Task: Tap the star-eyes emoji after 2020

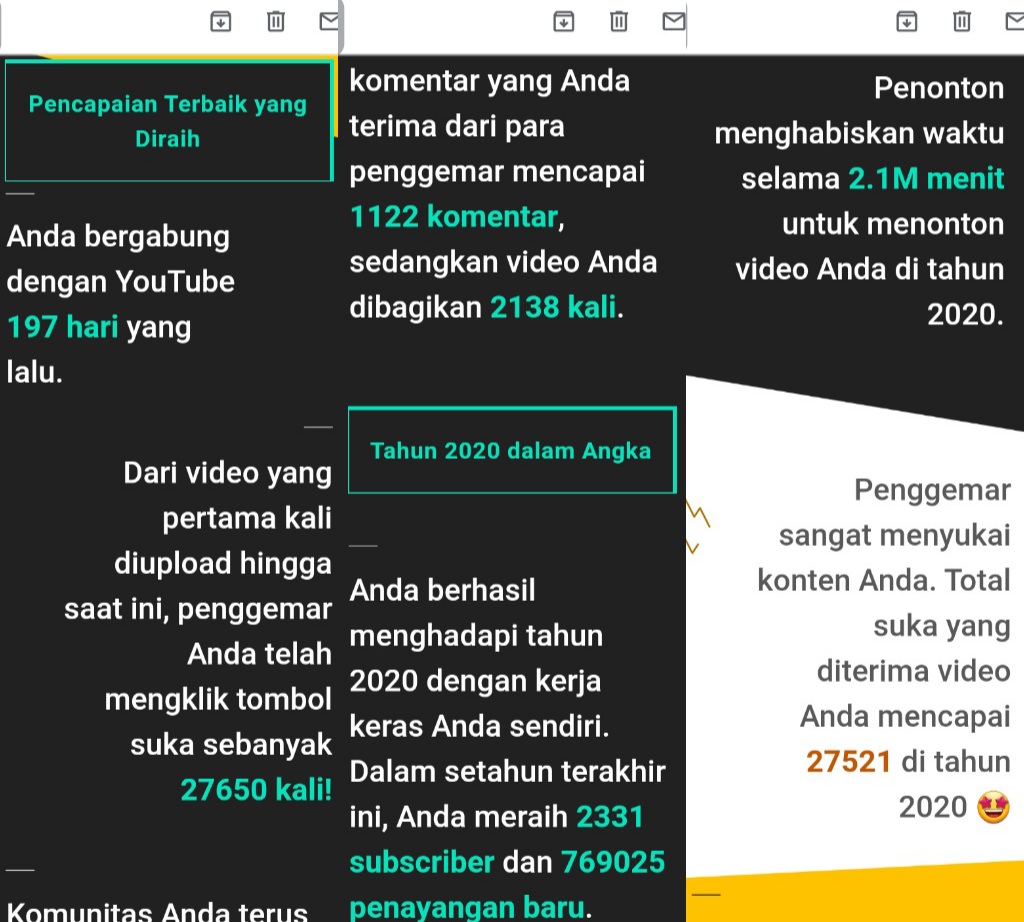Action: click(993, 807)
